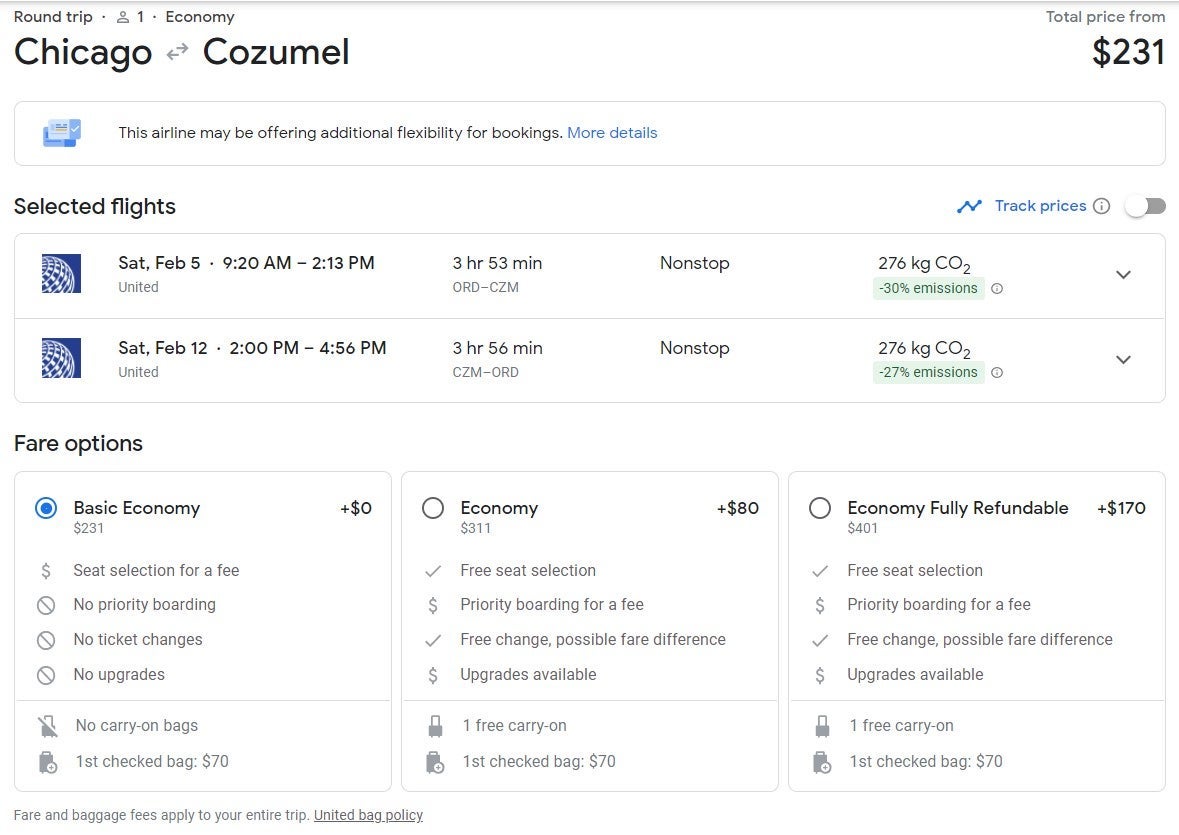Click the round-trip arrows between cities
Screen dimensions: 1179x835
177,52
